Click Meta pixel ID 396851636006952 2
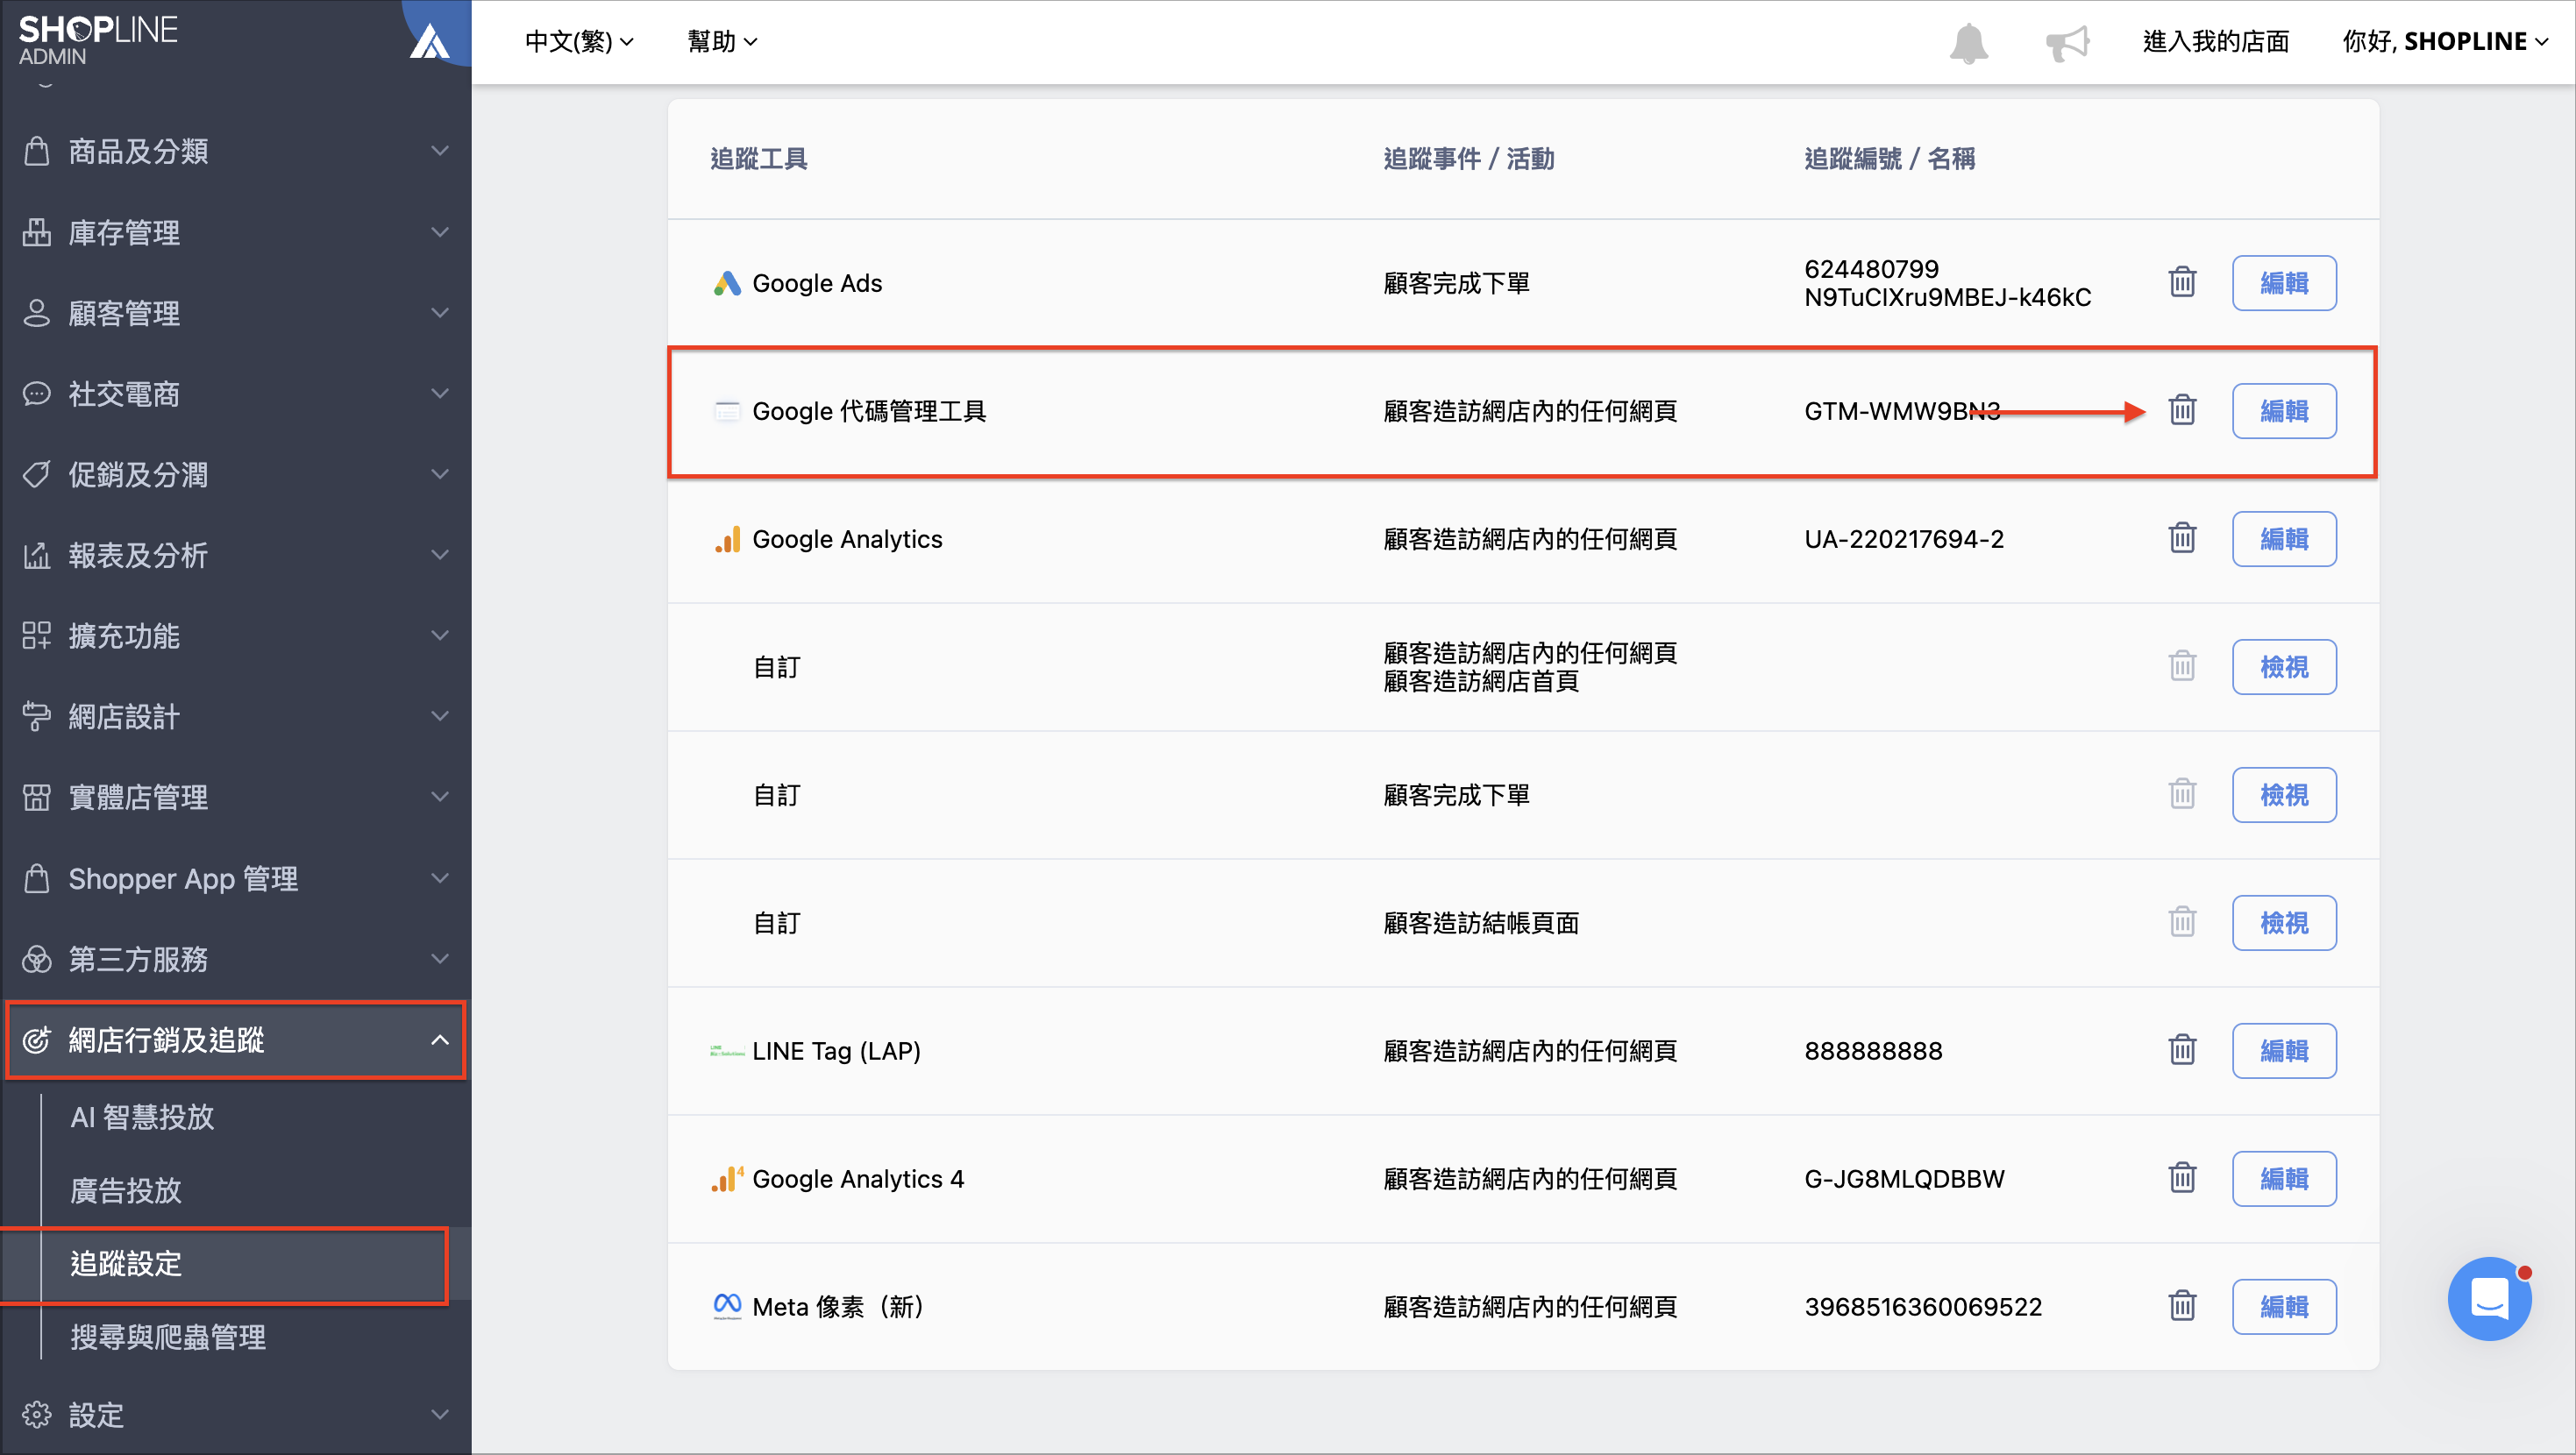Image resolution: width=2576 pixels, height=1455 pixels. tap(1923, 1307)
